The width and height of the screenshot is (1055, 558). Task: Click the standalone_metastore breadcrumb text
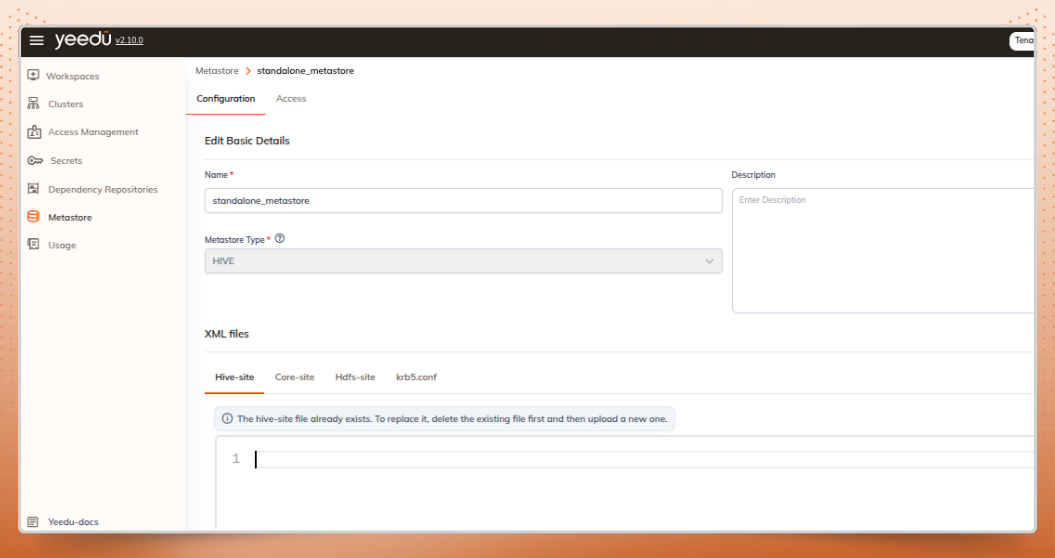click(x=305, y=71)
